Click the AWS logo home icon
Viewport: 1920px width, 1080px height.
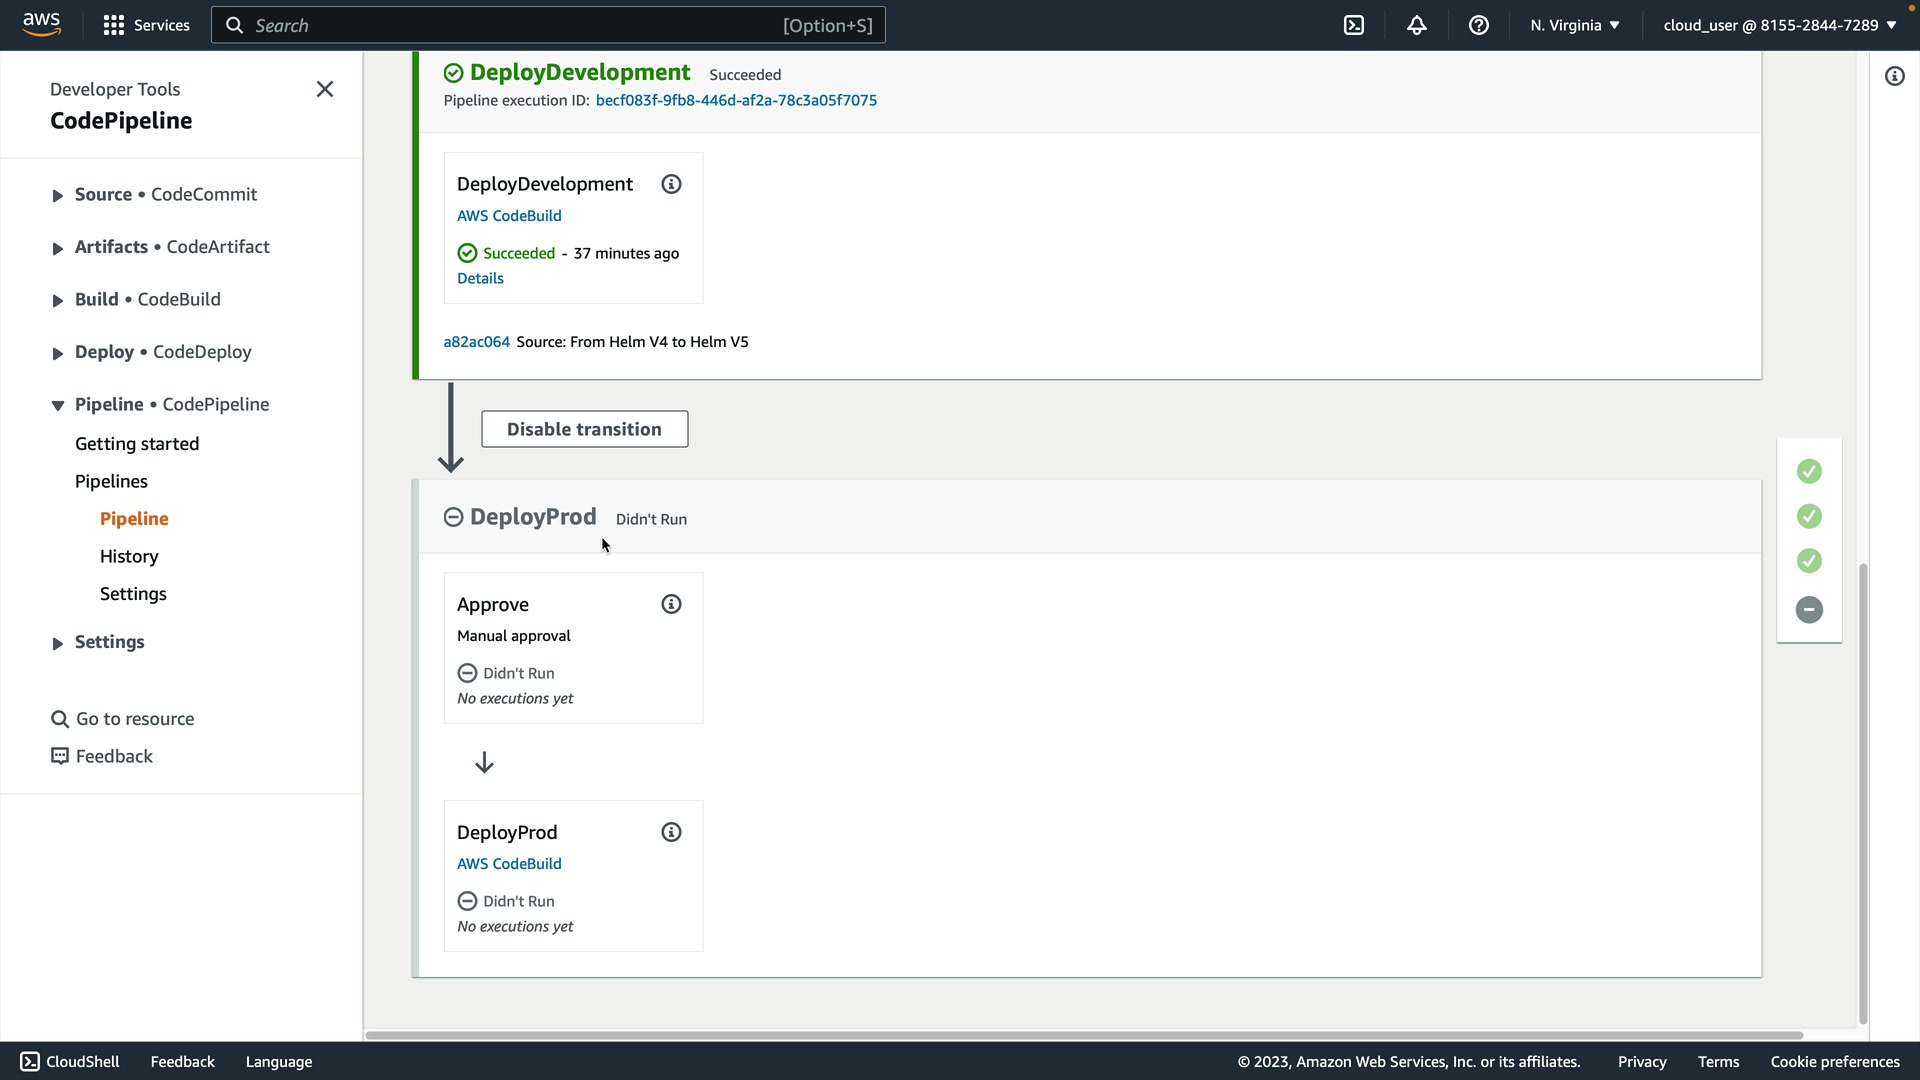pos(41,24)
